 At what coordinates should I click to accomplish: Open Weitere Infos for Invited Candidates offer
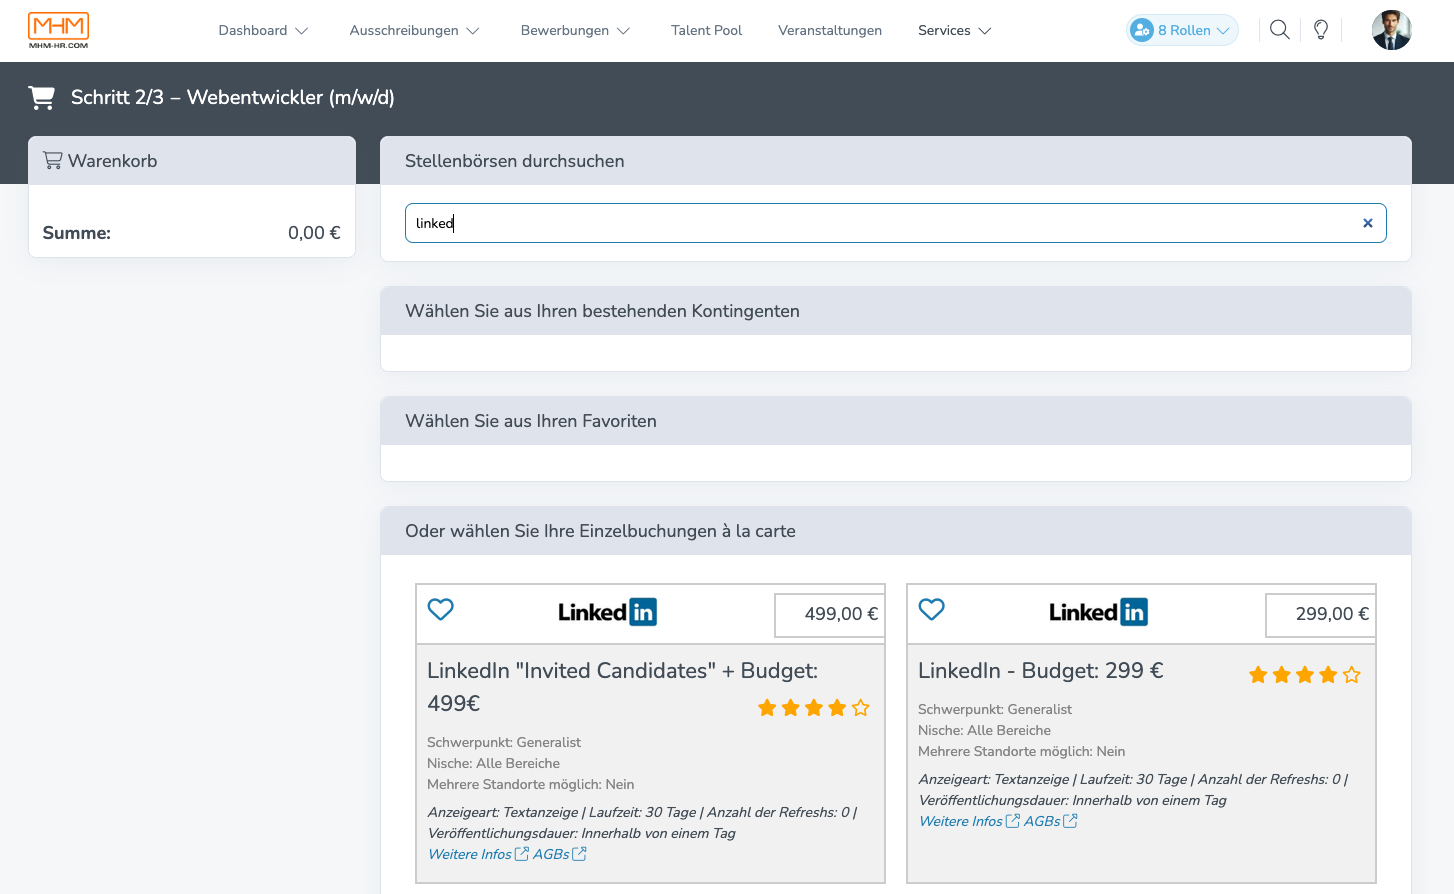tap(478, 854)
